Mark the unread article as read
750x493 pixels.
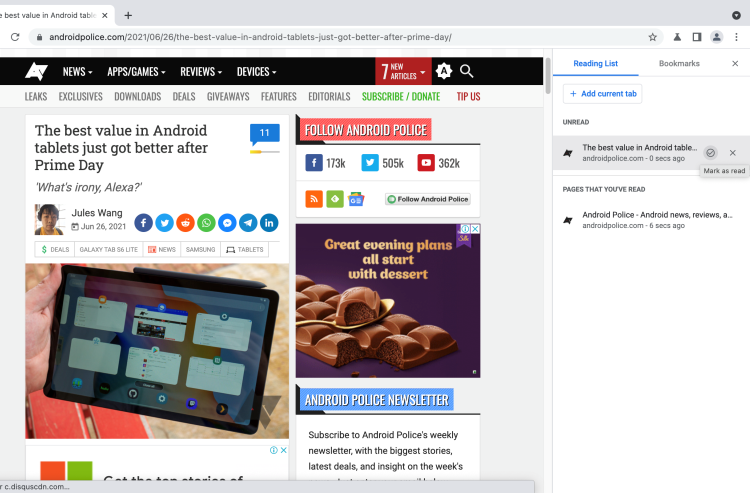point(710,153)
